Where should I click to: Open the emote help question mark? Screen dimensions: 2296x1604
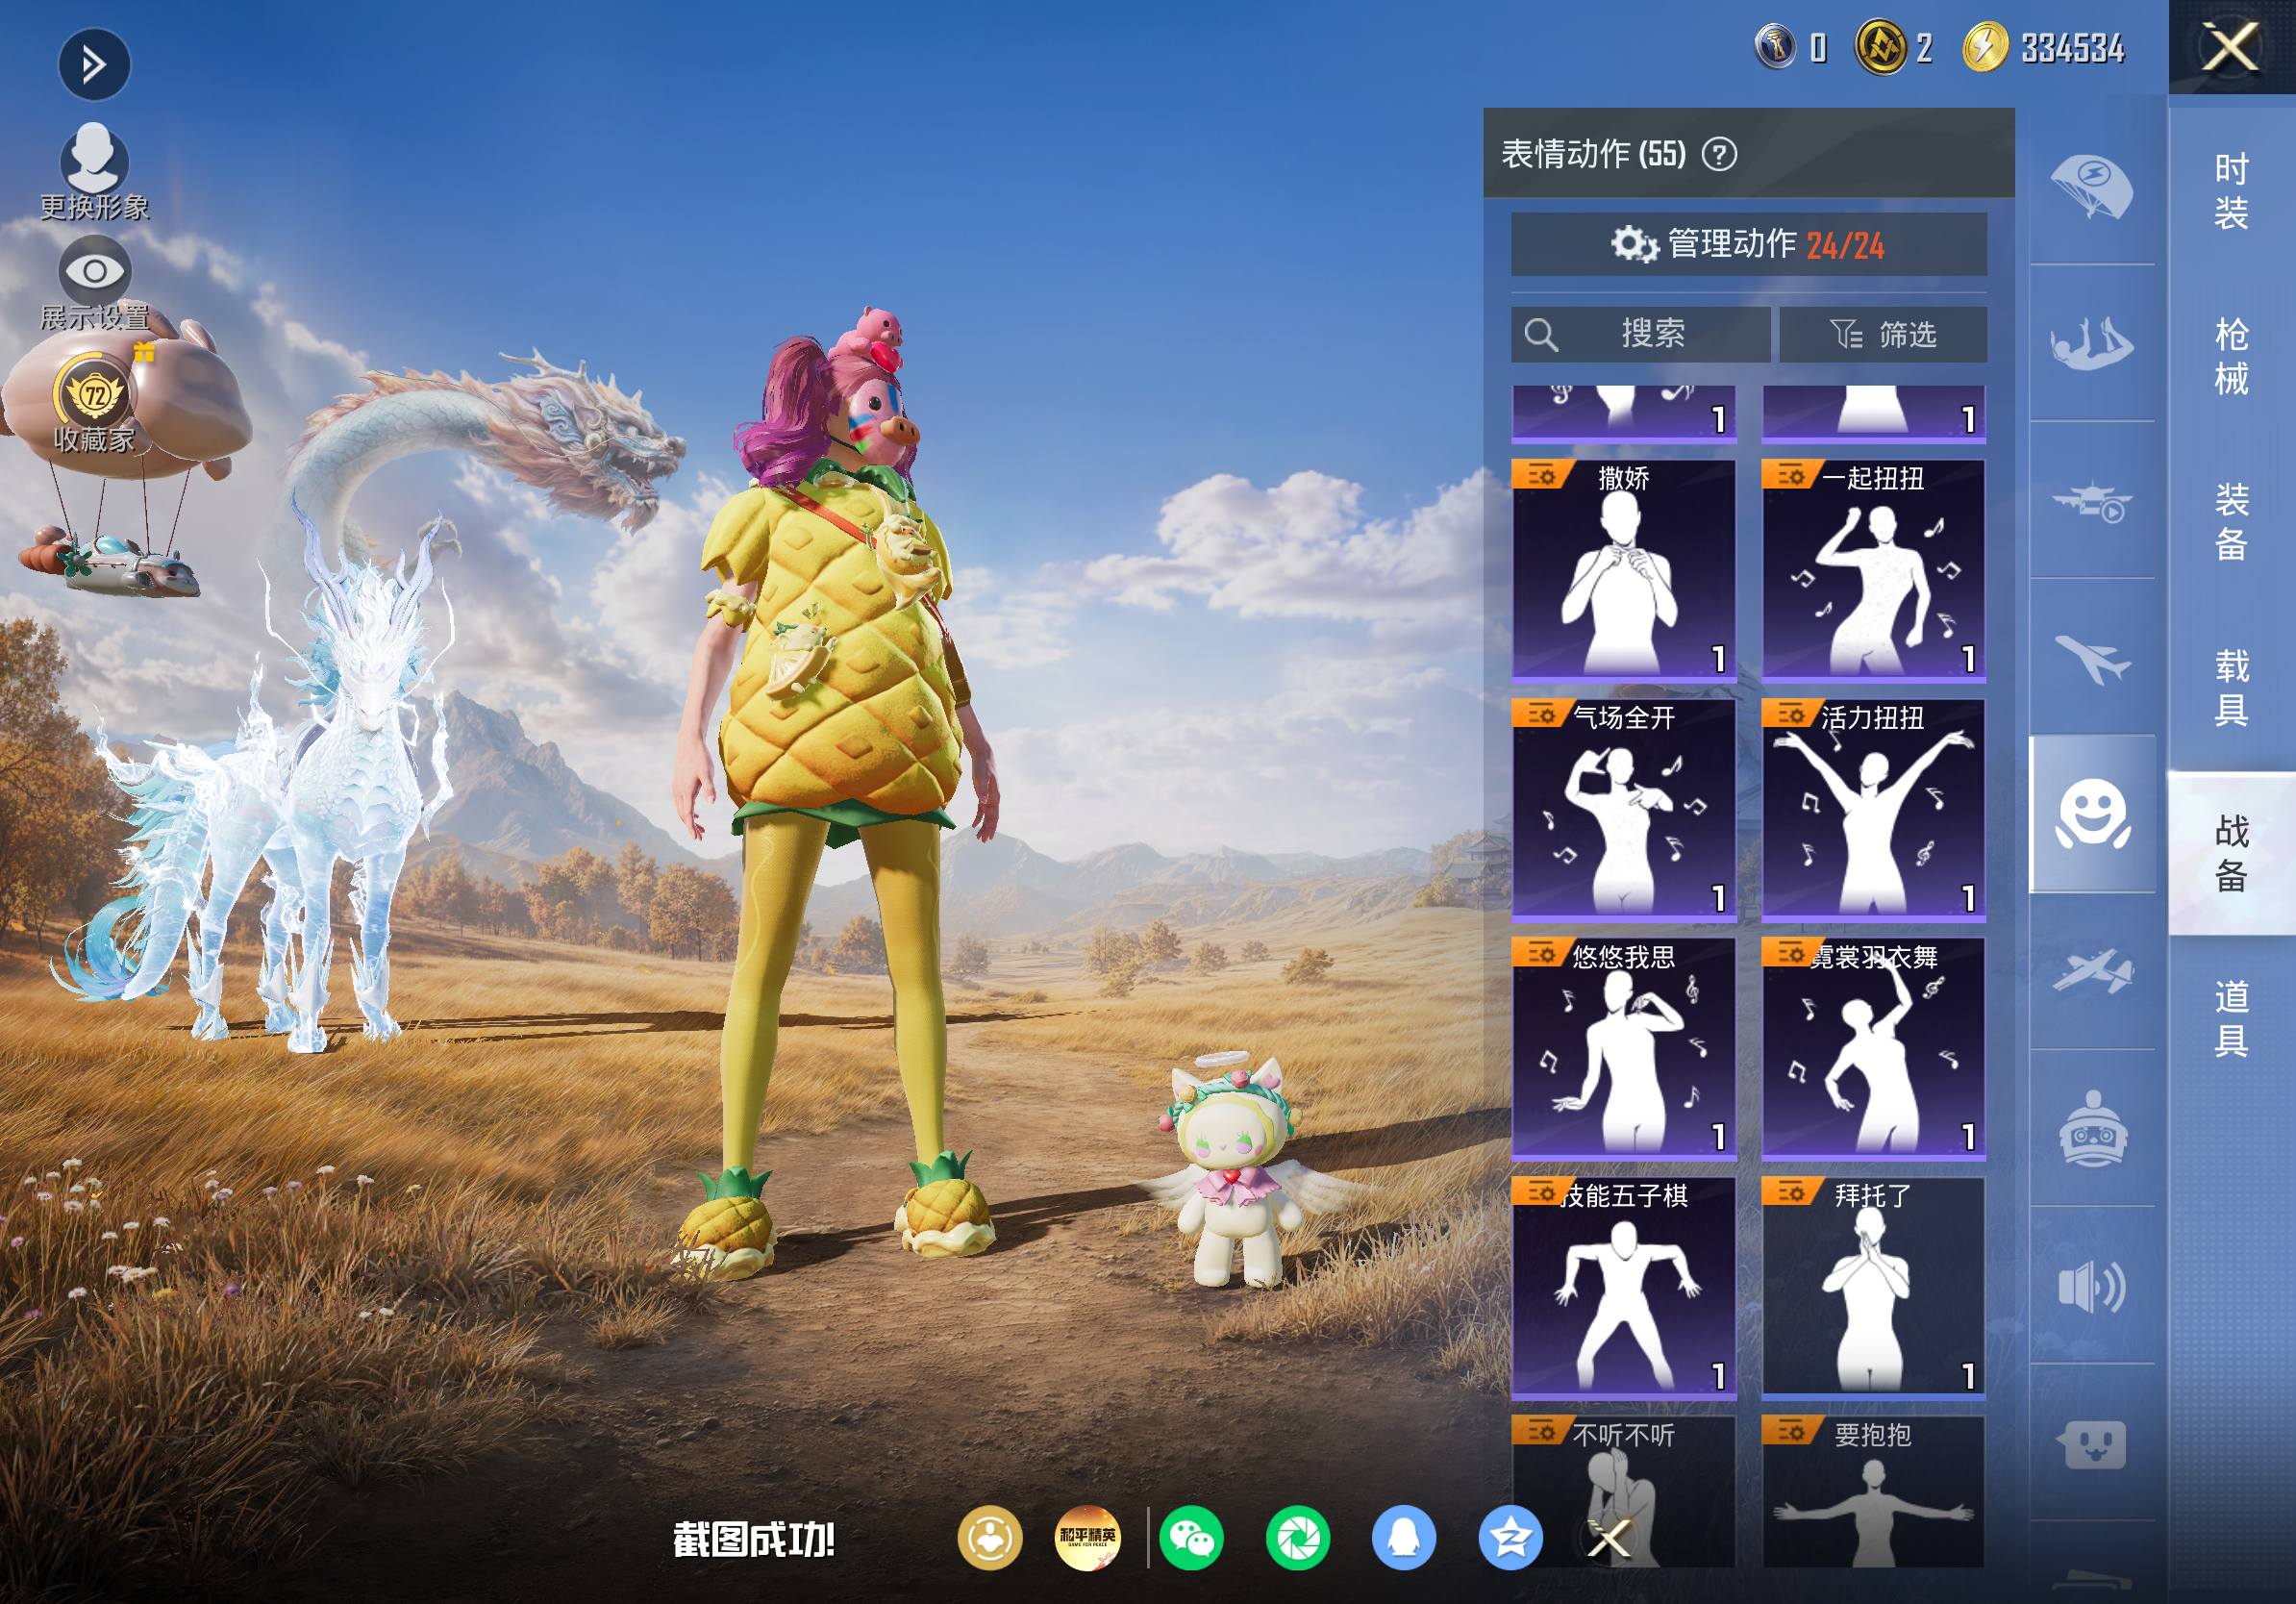(x=1719, y=154)
